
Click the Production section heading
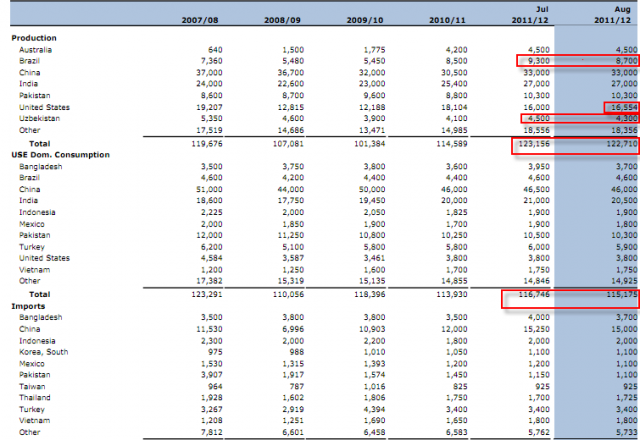pyautogui.click(x=34, y=38)
